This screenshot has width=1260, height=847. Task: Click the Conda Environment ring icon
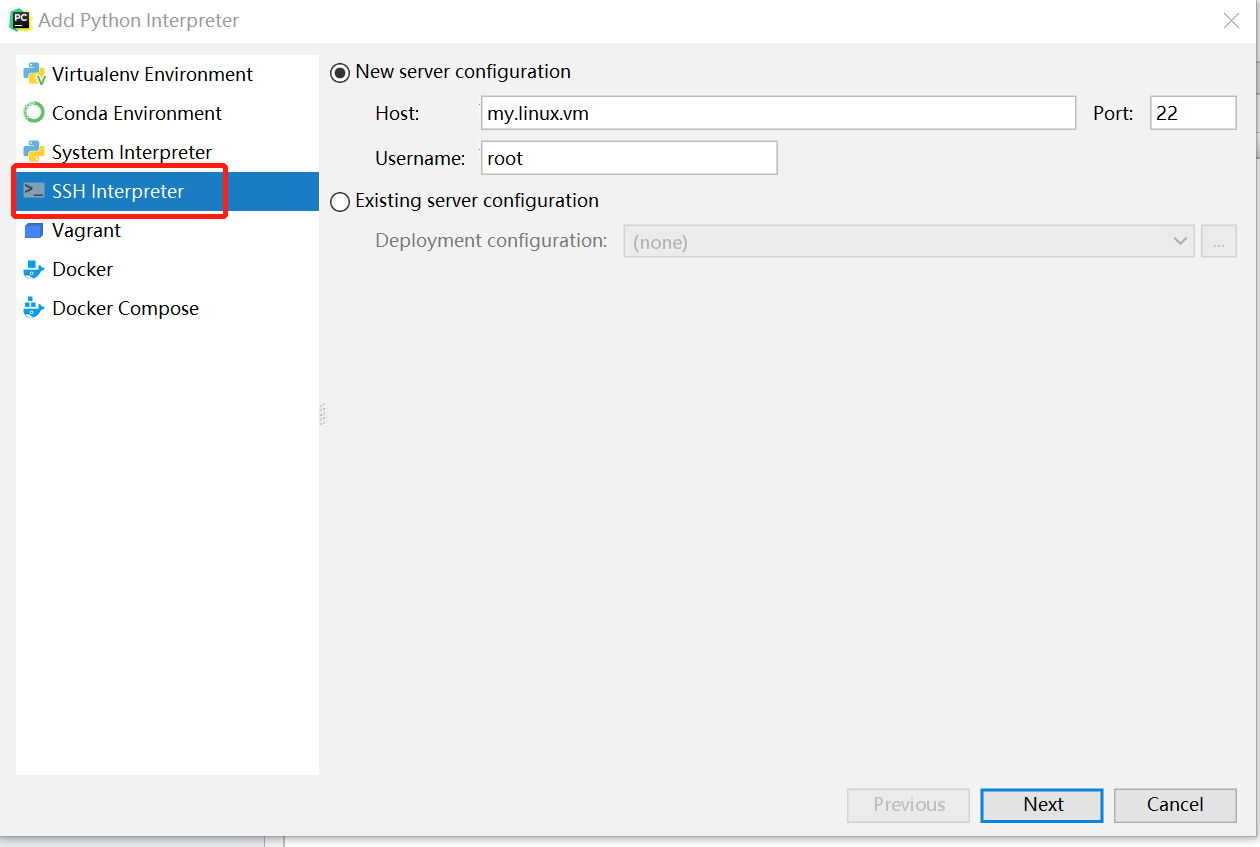point(34,113)
